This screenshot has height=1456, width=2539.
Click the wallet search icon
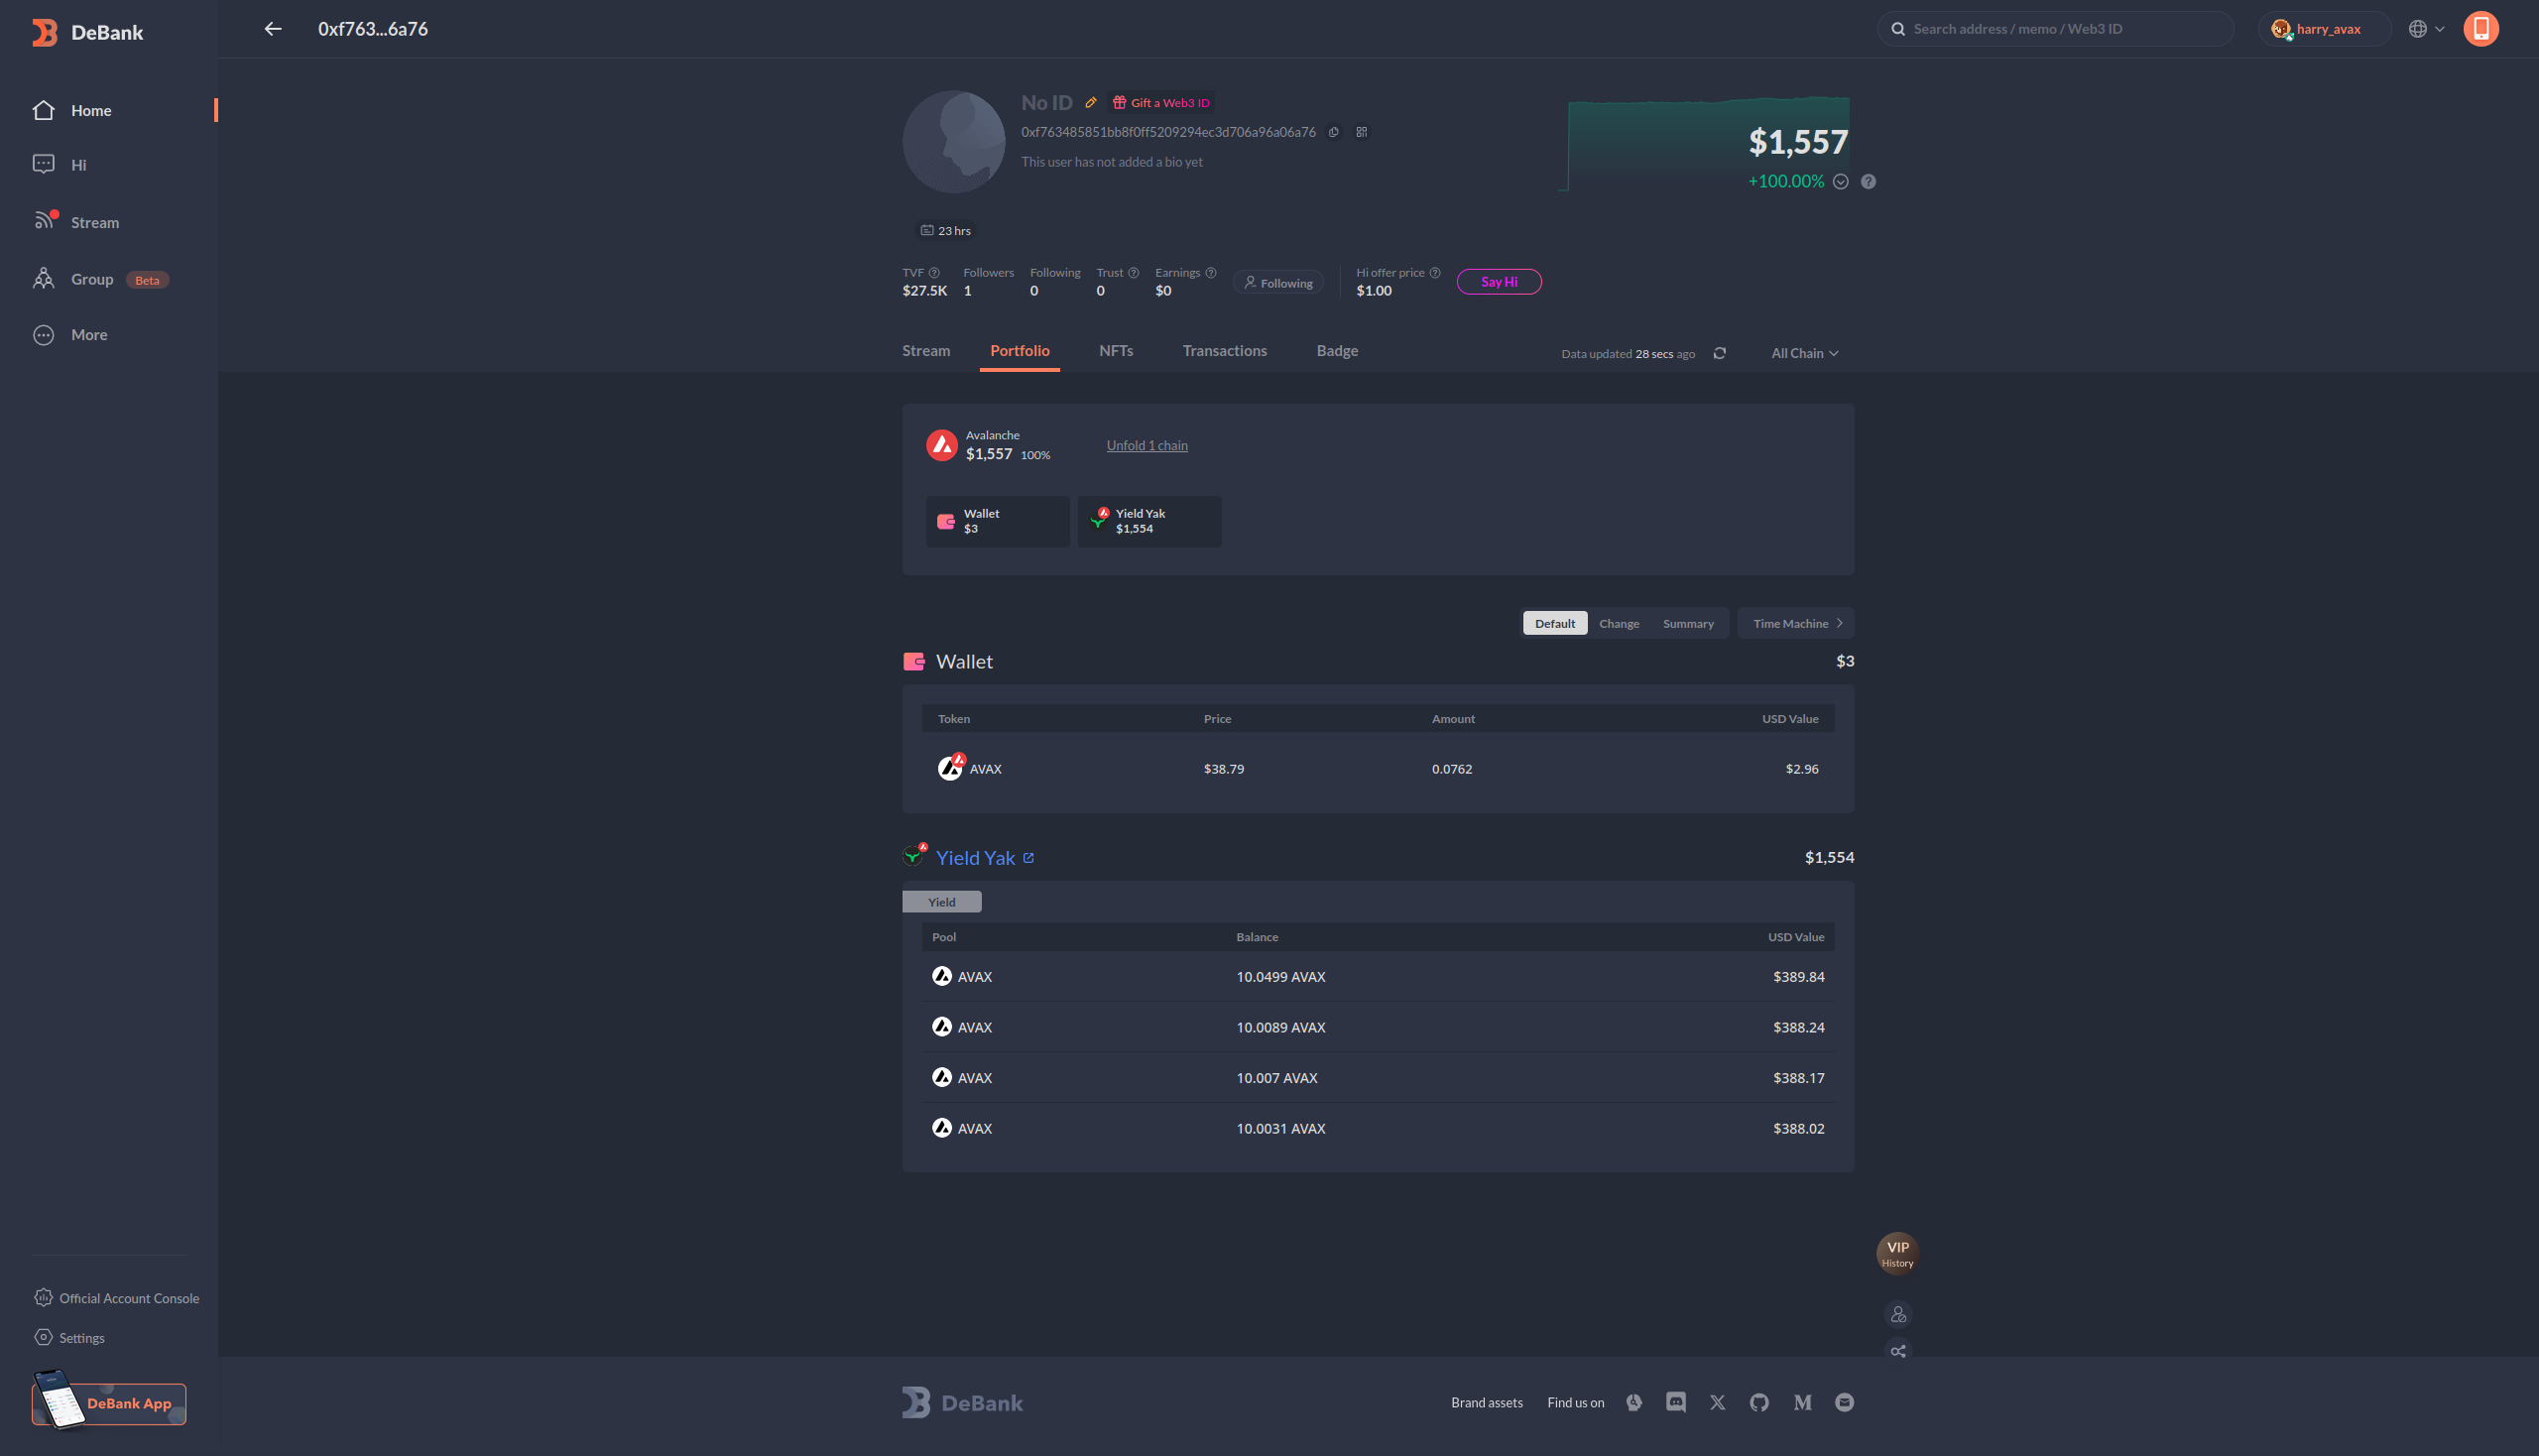point(1899,30)
